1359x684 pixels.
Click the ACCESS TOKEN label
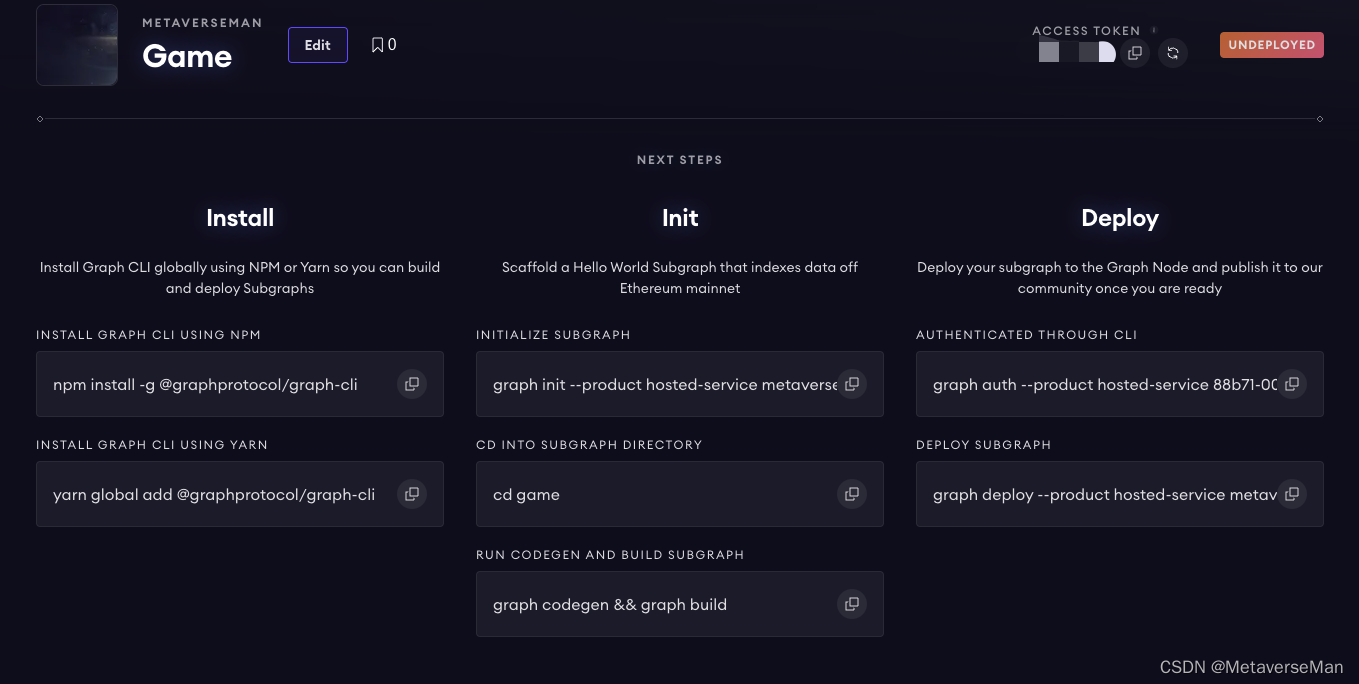tap(1086, 31)
